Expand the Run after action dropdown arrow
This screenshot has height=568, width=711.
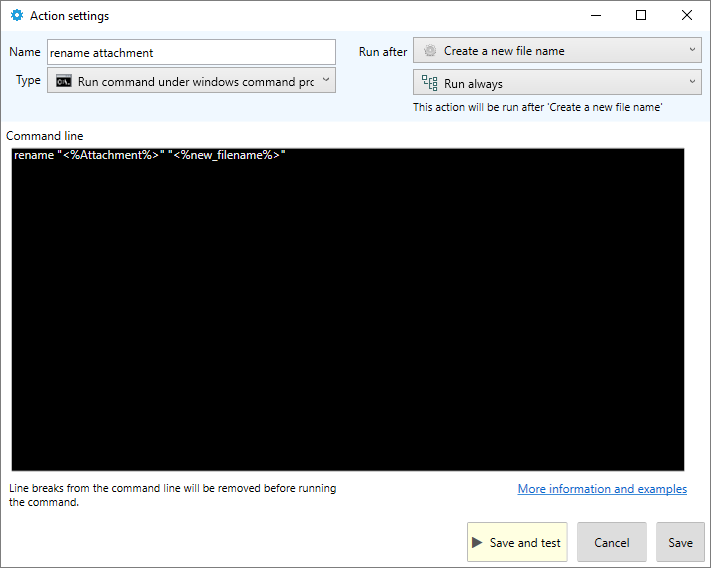[x=692, y=49]
